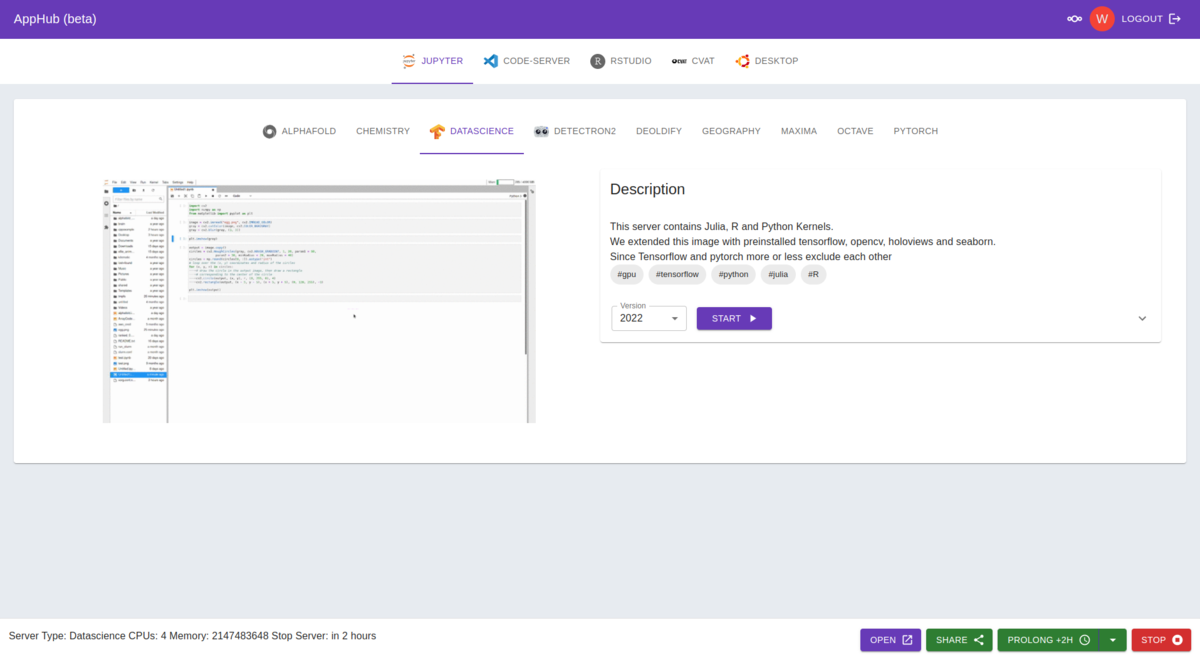Click the RStudio R icon
The width and height of the screenshot is (1200, 665).
pyautogui.click(x=598, y=61)
